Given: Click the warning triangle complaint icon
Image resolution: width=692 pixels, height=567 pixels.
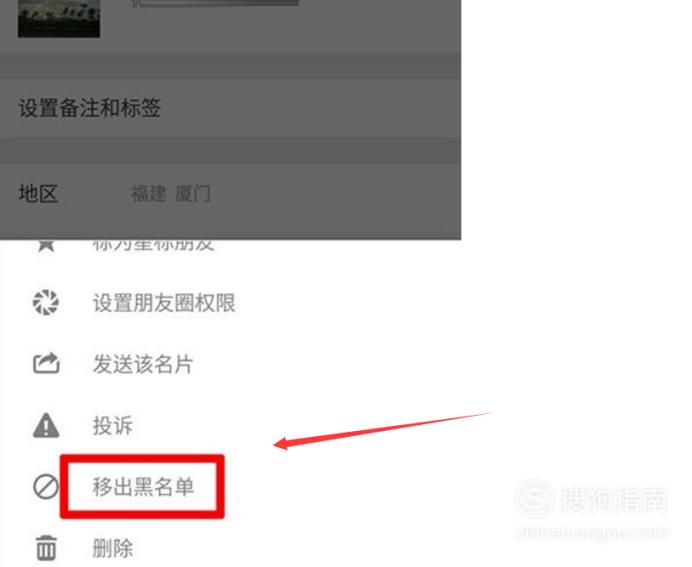Looking at the screenshot, I should (x=46, y=425).
